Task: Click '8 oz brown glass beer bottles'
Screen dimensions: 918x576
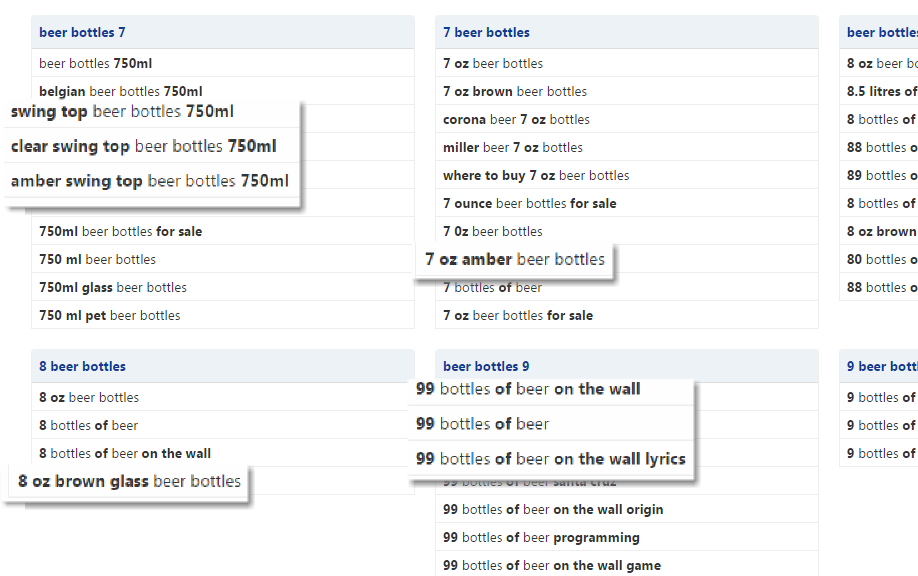Action: tap(129, 481)
